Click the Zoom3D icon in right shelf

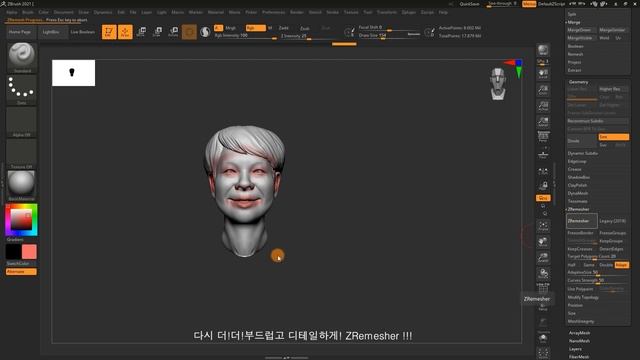[x=543, y=258]
